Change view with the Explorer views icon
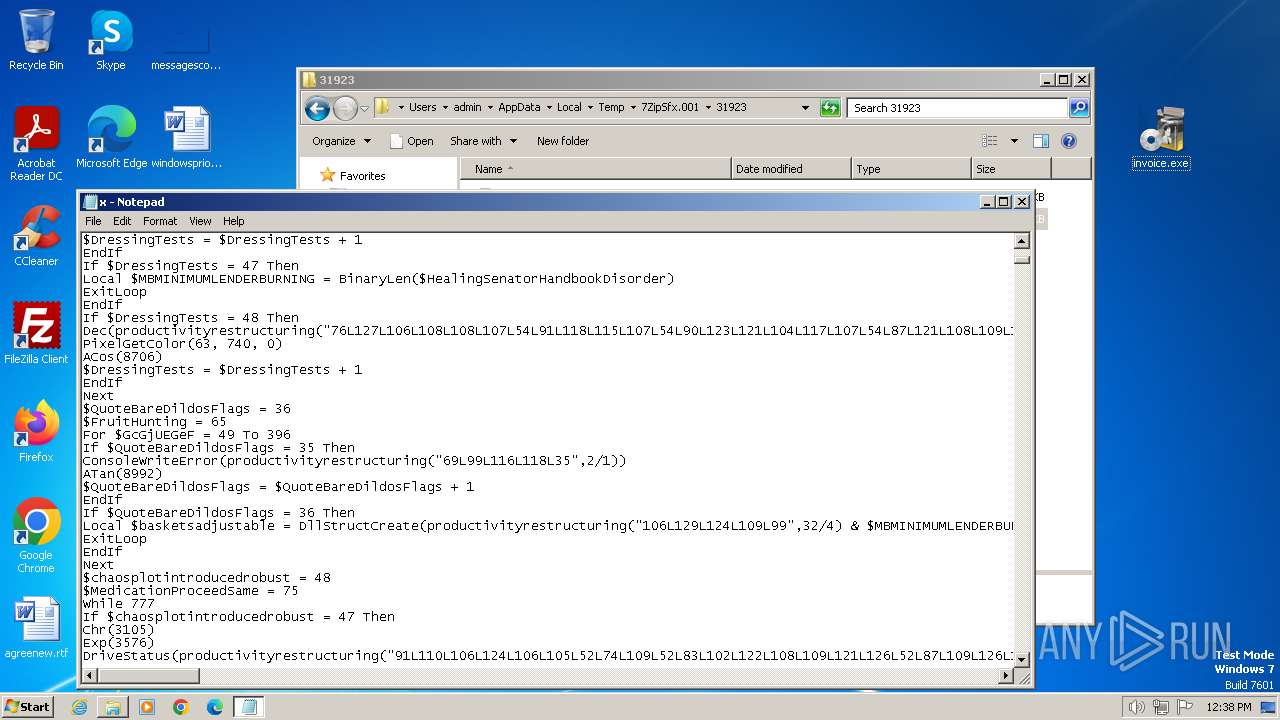The height and width of the screenshot is (720, 1280). click(990, 141)
